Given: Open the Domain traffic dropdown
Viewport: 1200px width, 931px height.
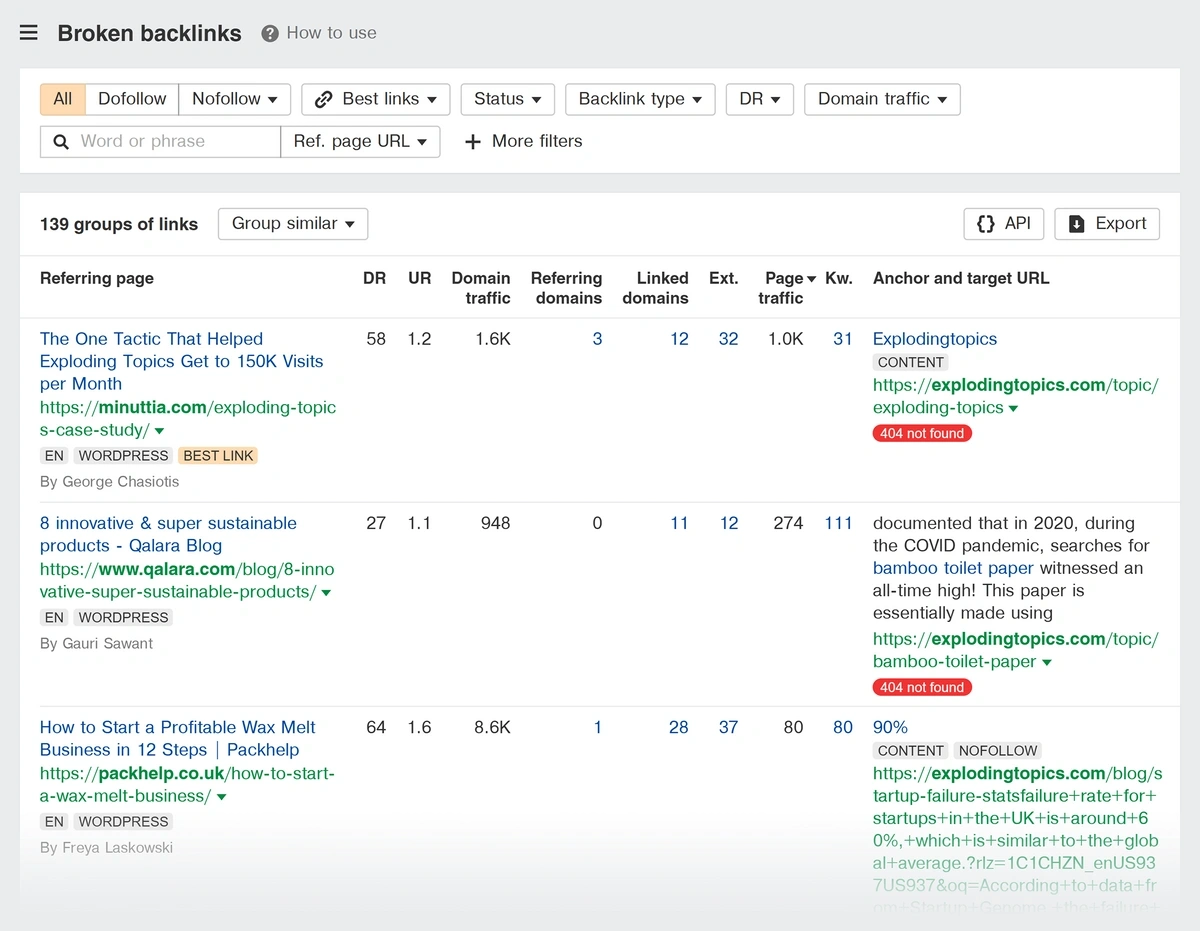Looking at the screenshot, I should click(x=882, y=99).
